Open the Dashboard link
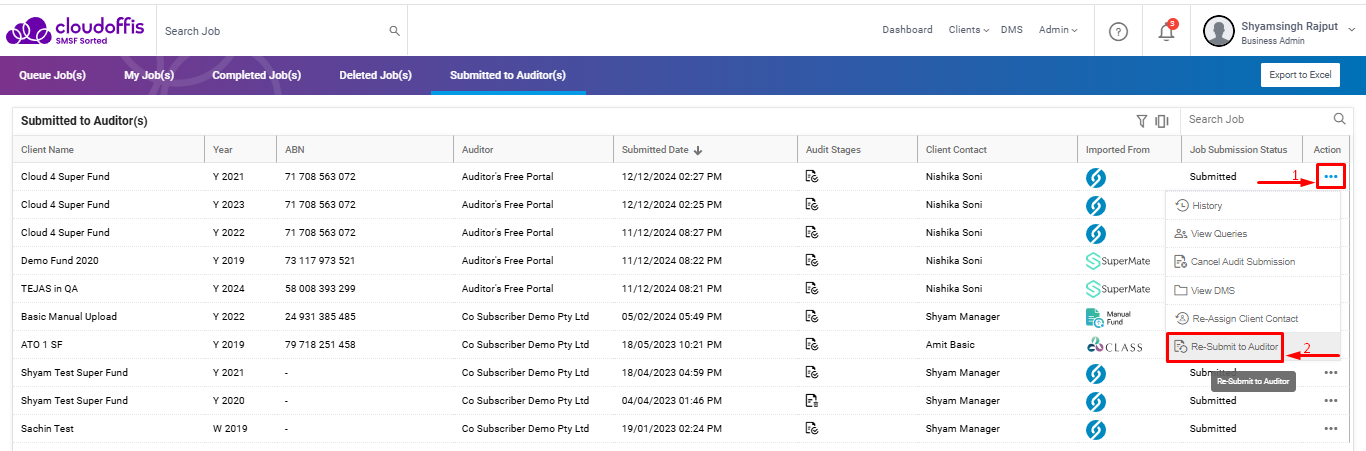 [x=907, y=30]
